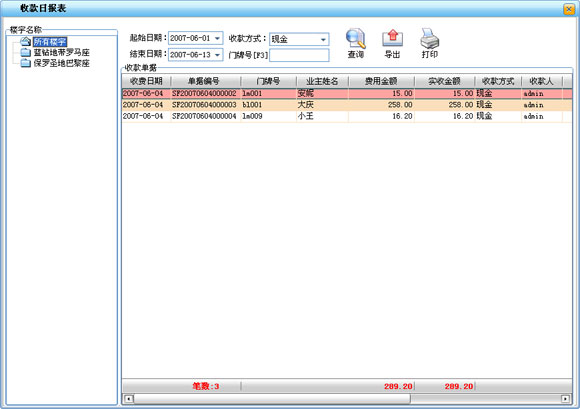Select row with receipt SF20070604000003
The image size is (580, 409).
(347, 105)
